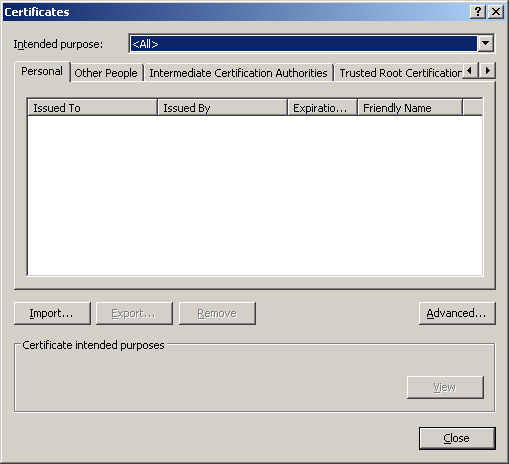
Task: Close the Certificates dialog with X icon
Action: point(496,12)
